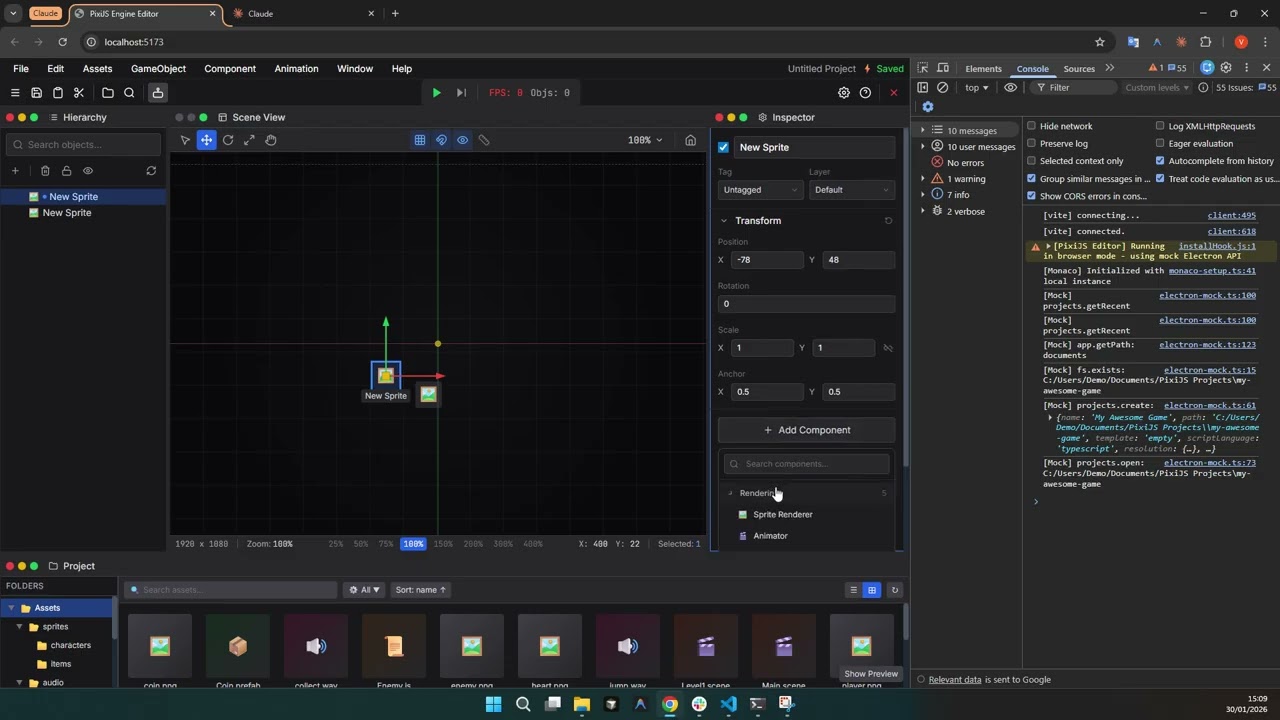Open the Window menu

pyautogui.click(x=355, y=69)
